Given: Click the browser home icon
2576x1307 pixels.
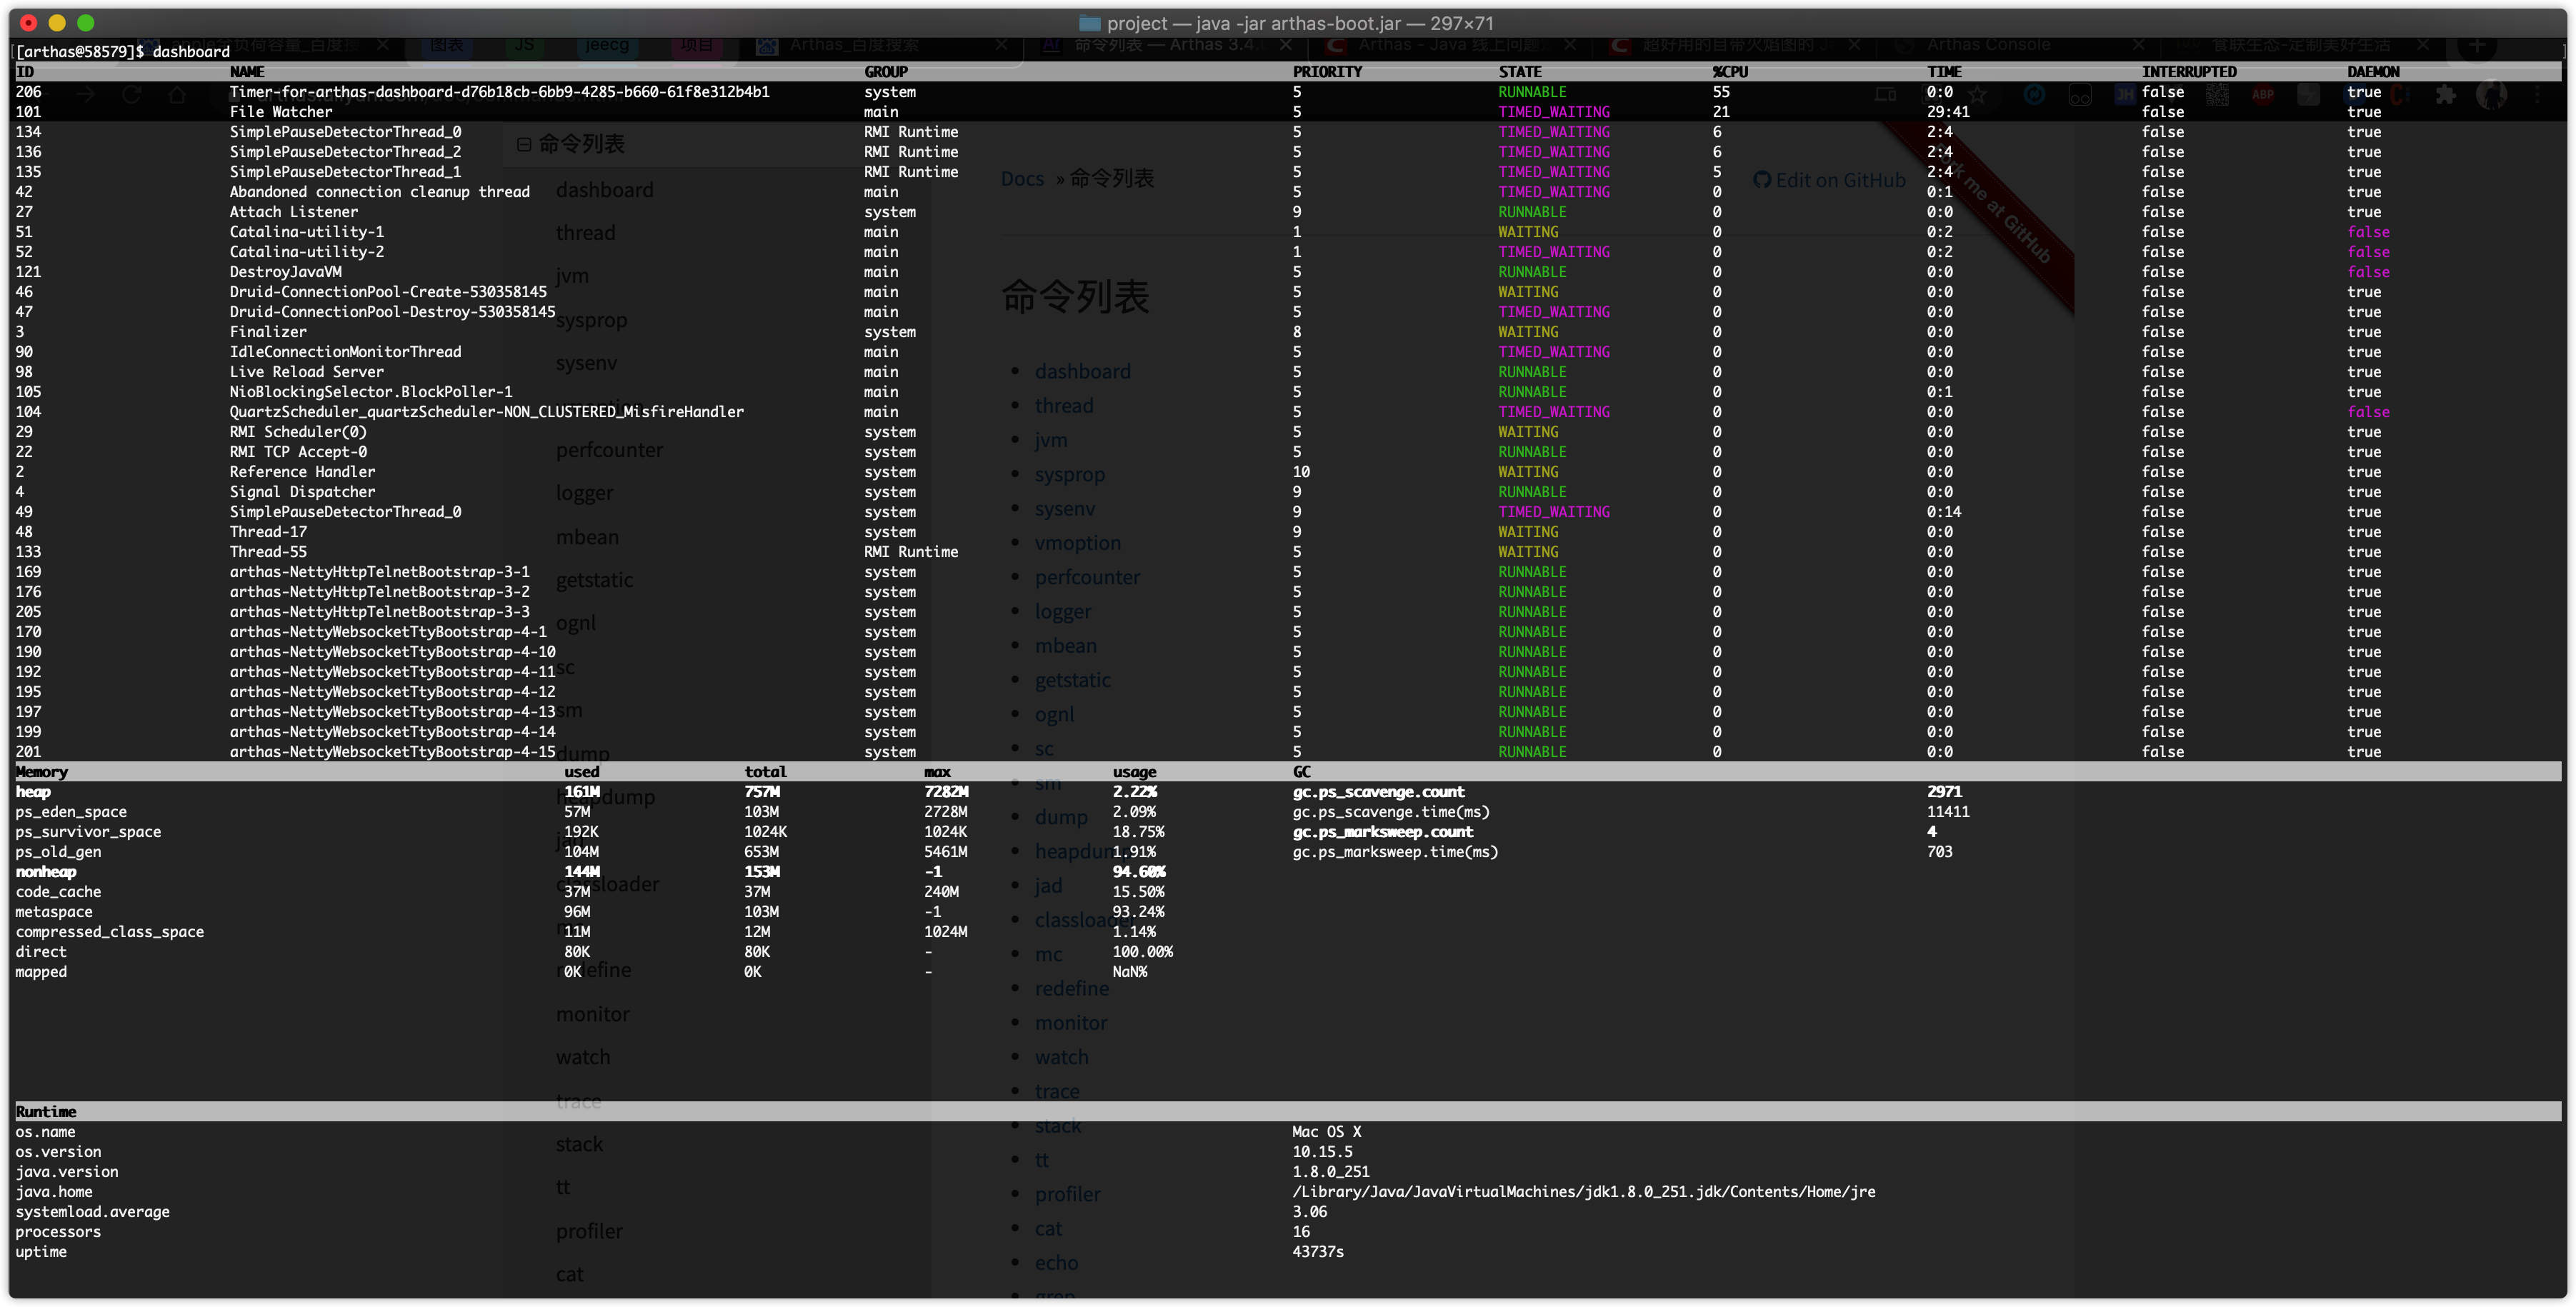Looking at the screenshot, I should 177,94.
